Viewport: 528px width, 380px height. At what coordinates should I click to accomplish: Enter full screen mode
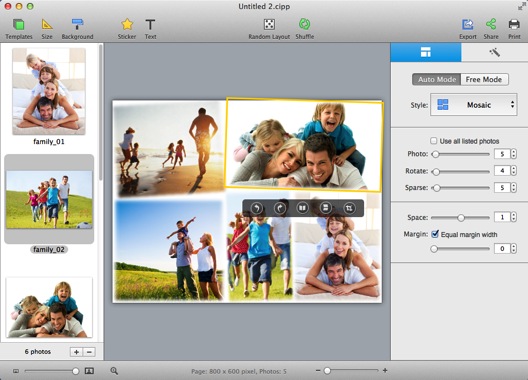click(521, 6)
